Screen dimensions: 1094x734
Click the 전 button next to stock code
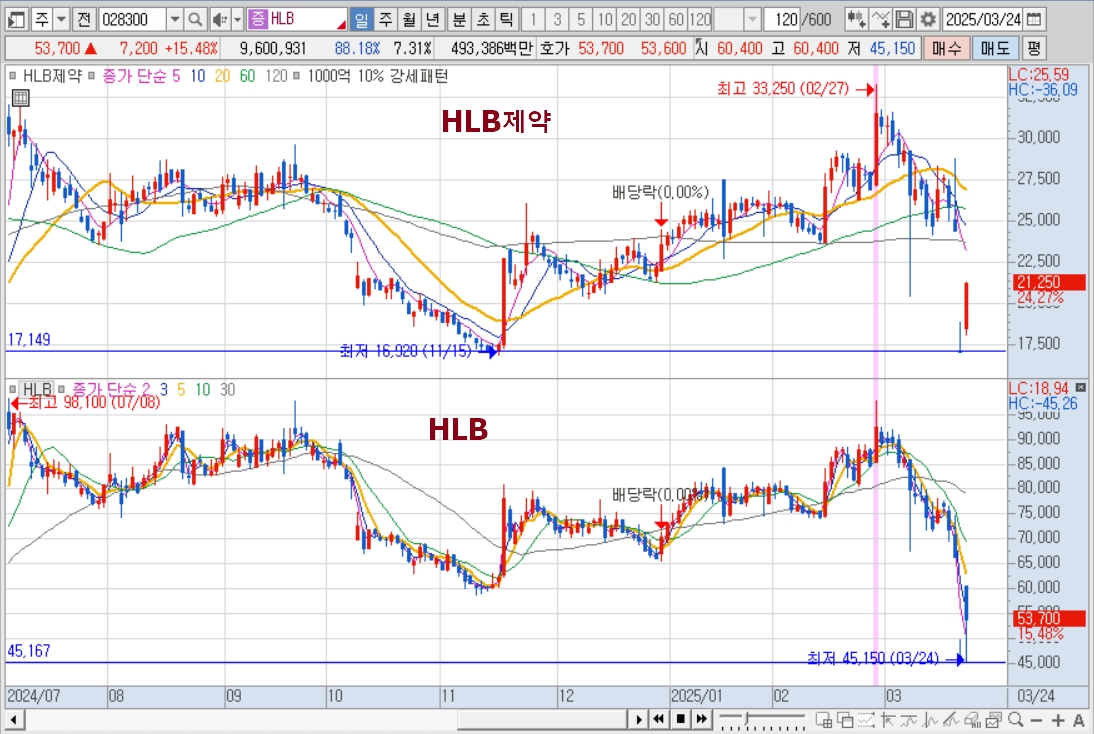click(x=84, y=20)
